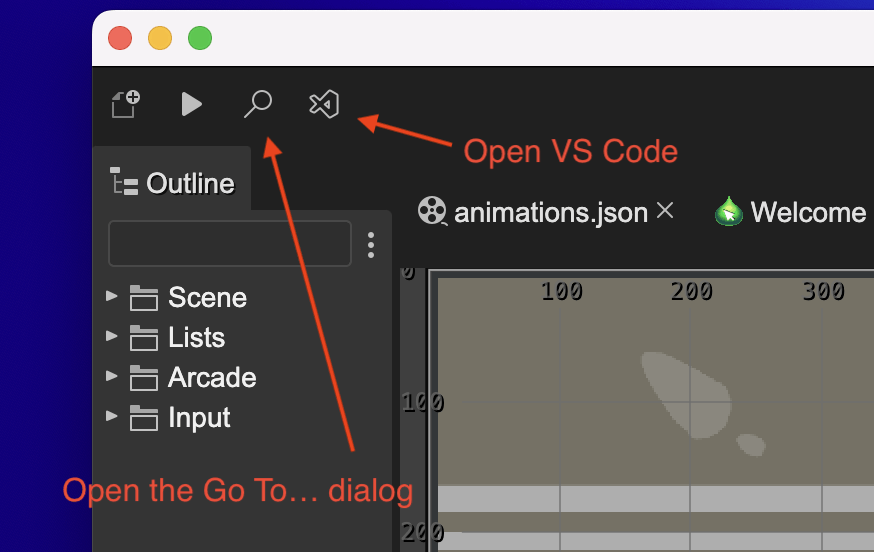The image size is (874, 552).
Task: Click the large blob shape on canvas
Action: (x=687, y=394)
